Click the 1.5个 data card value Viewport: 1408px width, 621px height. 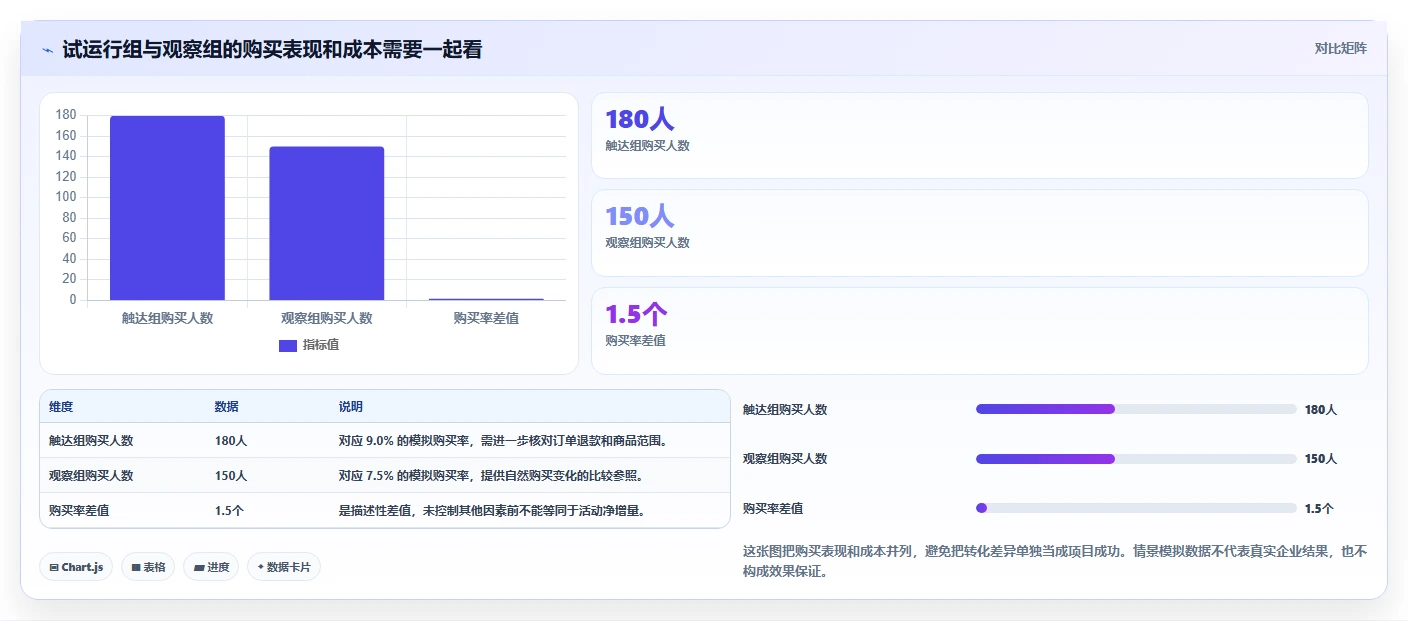click(x=636, y=315)
